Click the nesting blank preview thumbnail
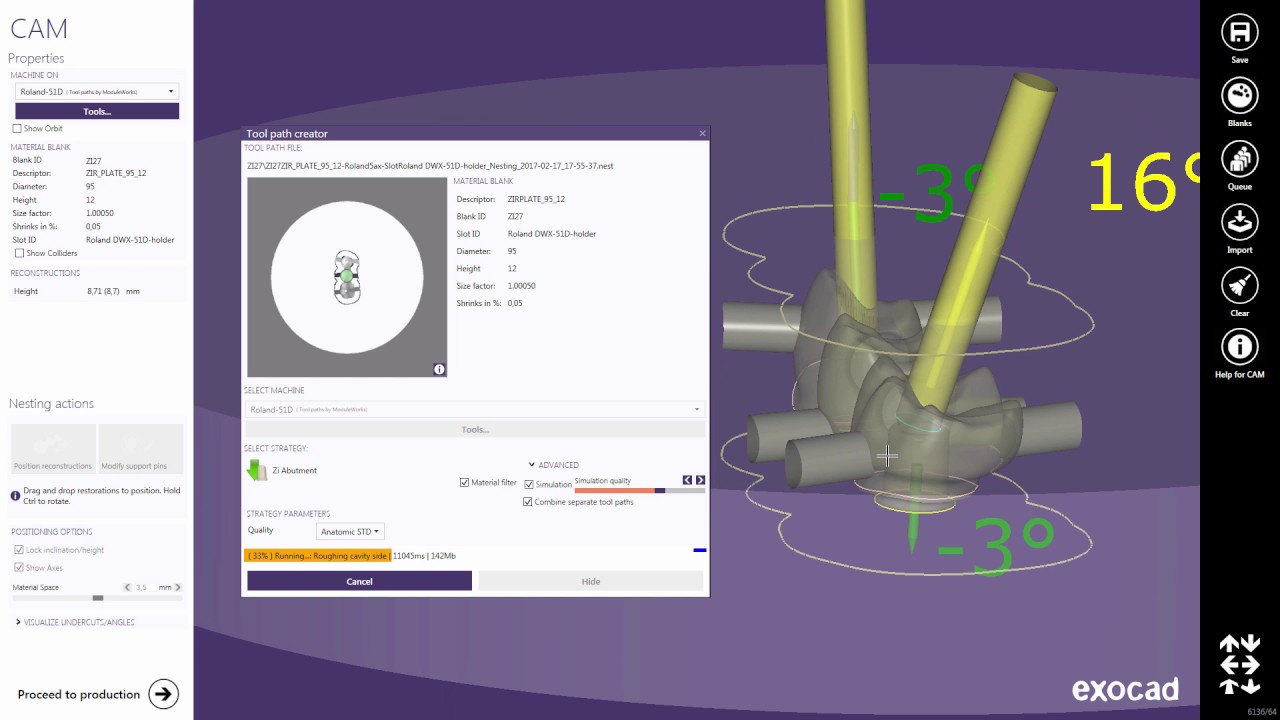This screenshot has width=1280, height=720. [347, 278]
